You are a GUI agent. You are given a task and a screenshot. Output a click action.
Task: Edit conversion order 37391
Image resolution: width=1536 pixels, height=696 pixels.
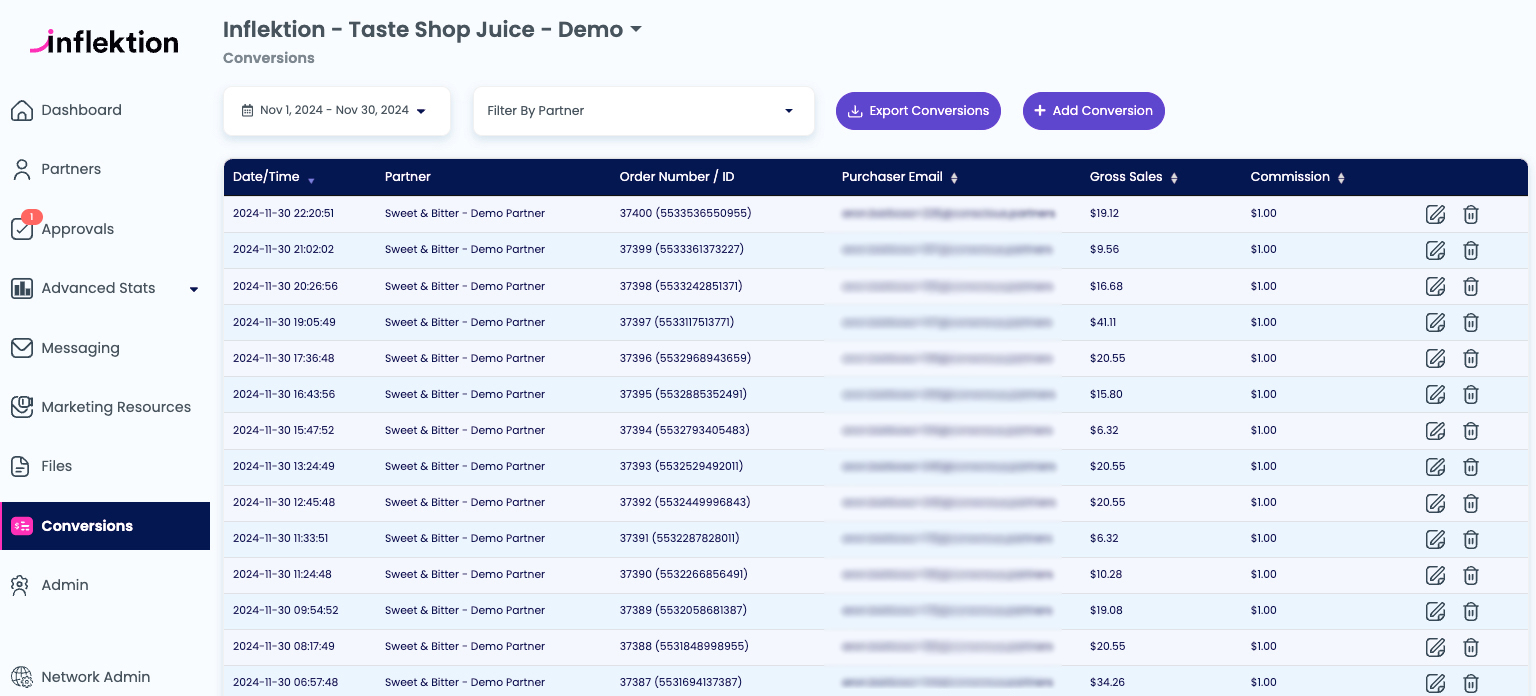click(x=1435, y=538)
